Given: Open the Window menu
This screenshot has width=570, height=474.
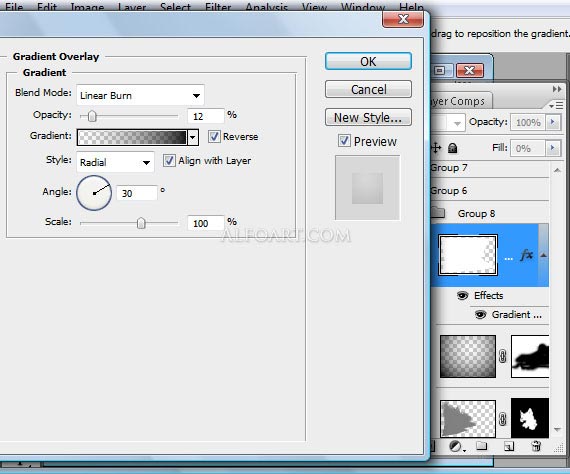Looking at the screenshot, I should [x=363, y=7].
